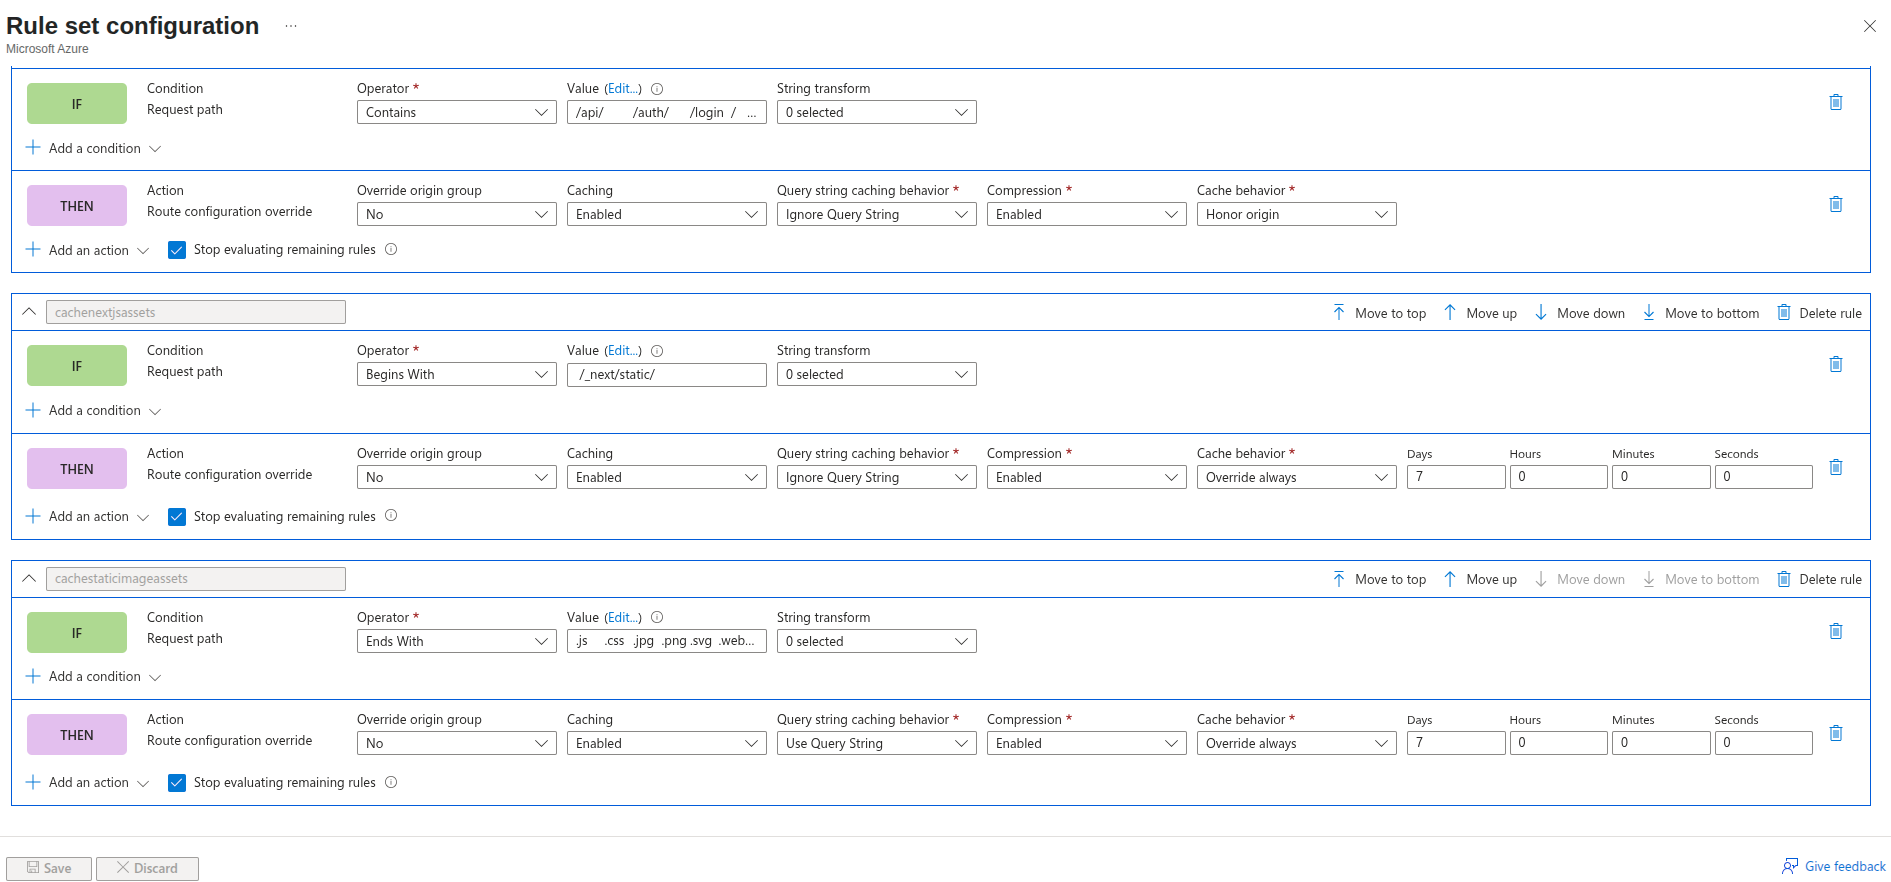Click Hours field in cachestaticimageassets action
The height and width of the screenshot is (882, 1891).
(x=1558, y=743)
